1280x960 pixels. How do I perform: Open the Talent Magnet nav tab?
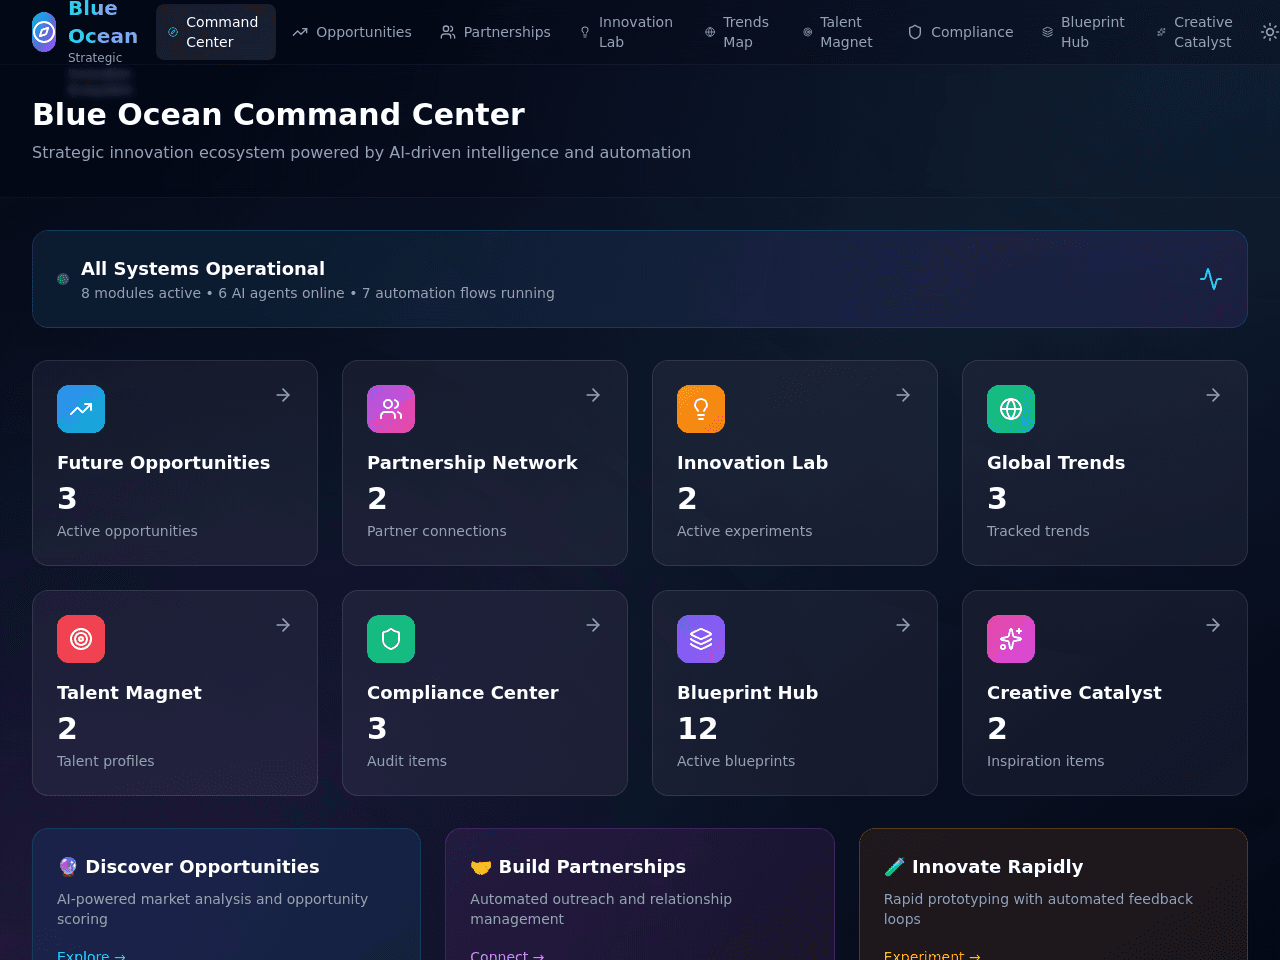coord(839,32)
